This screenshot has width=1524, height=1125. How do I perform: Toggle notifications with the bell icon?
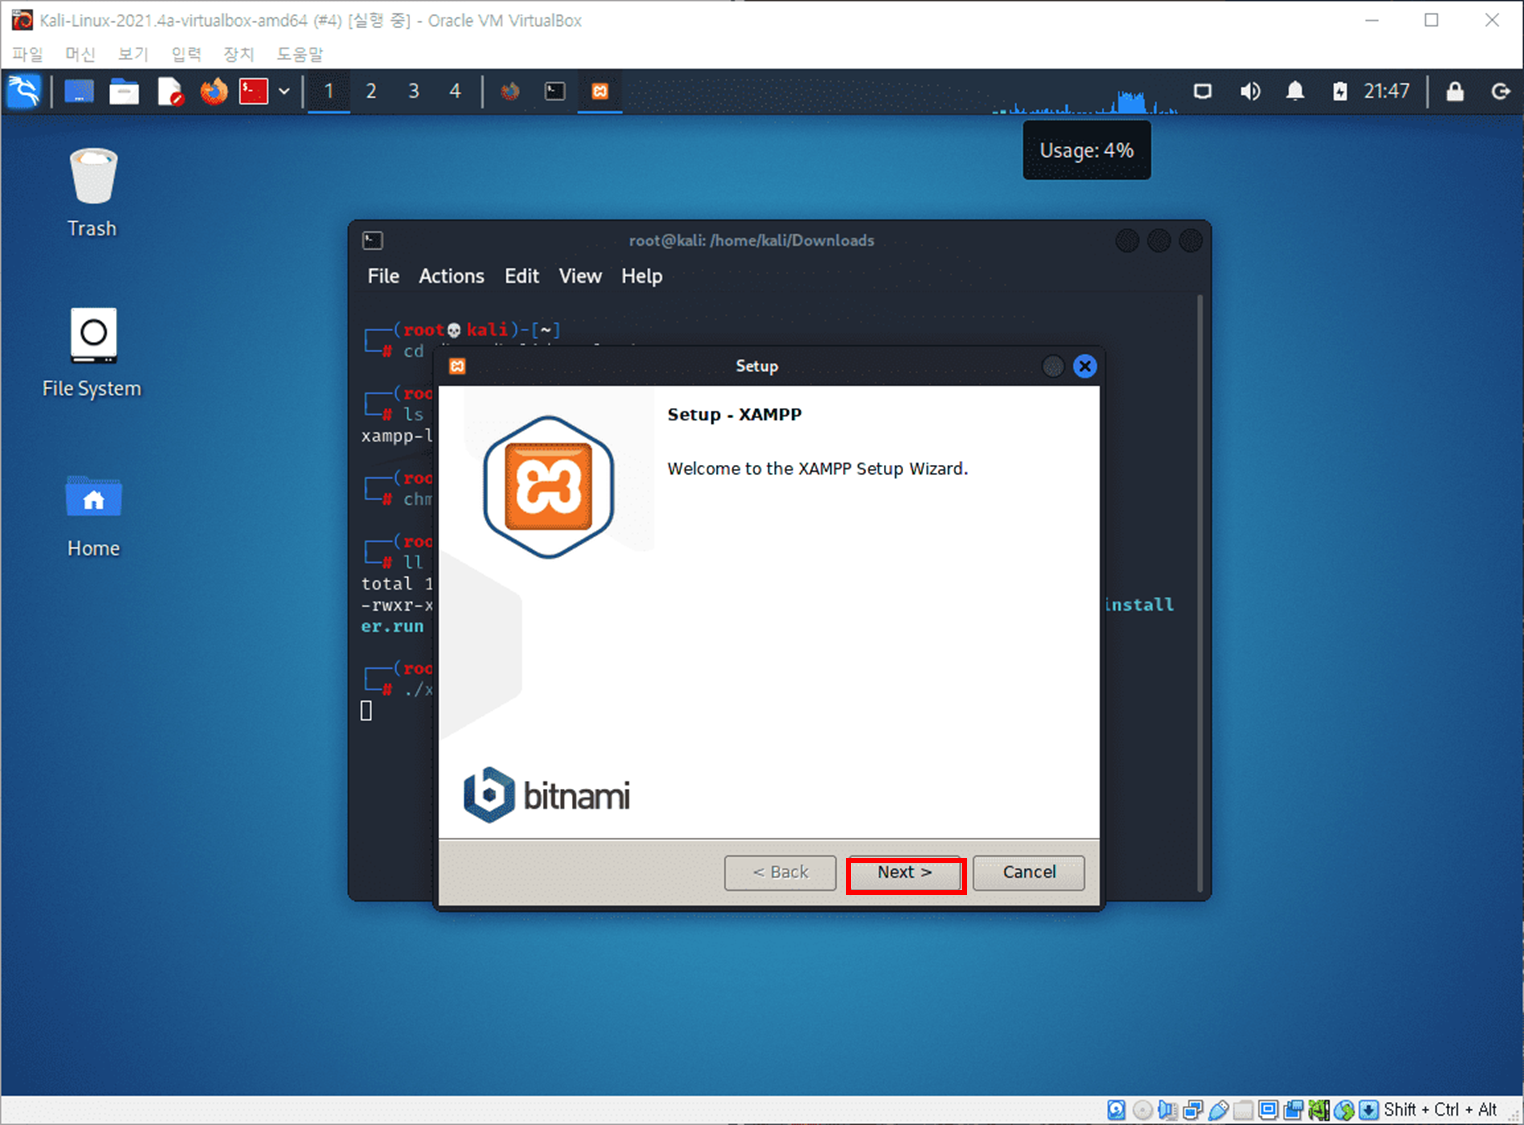tap(1294, 91)
